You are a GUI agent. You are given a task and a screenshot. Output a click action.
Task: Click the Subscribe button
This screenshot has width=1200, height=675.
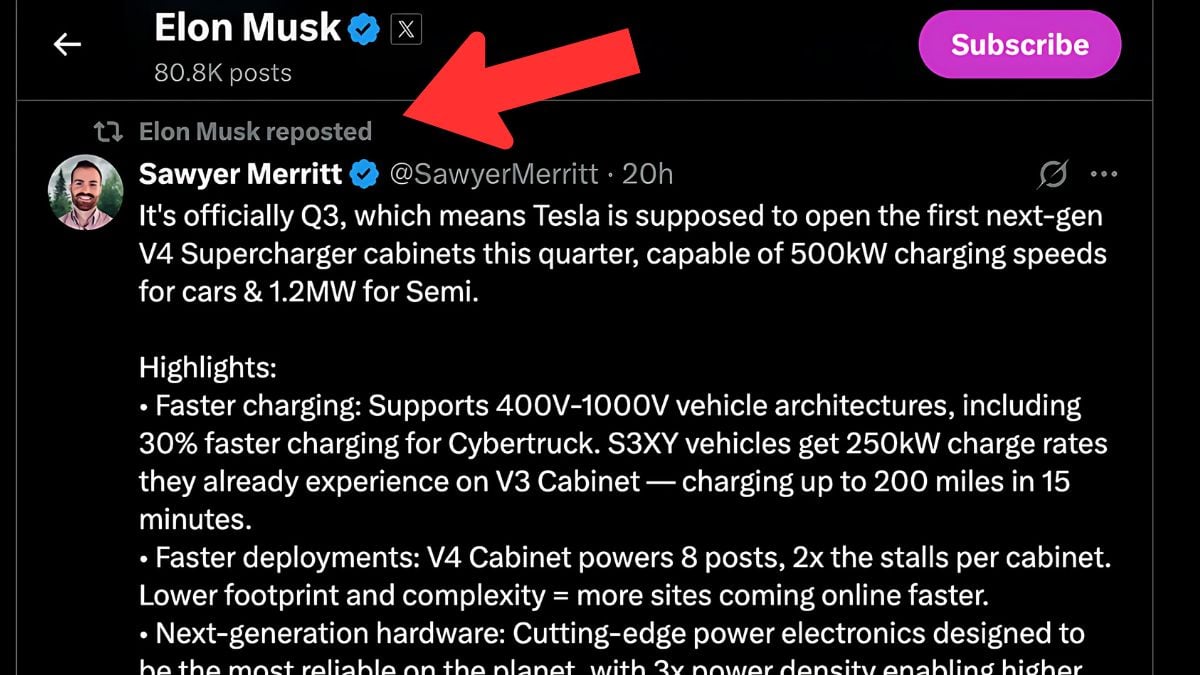[x=1019, y=44]
